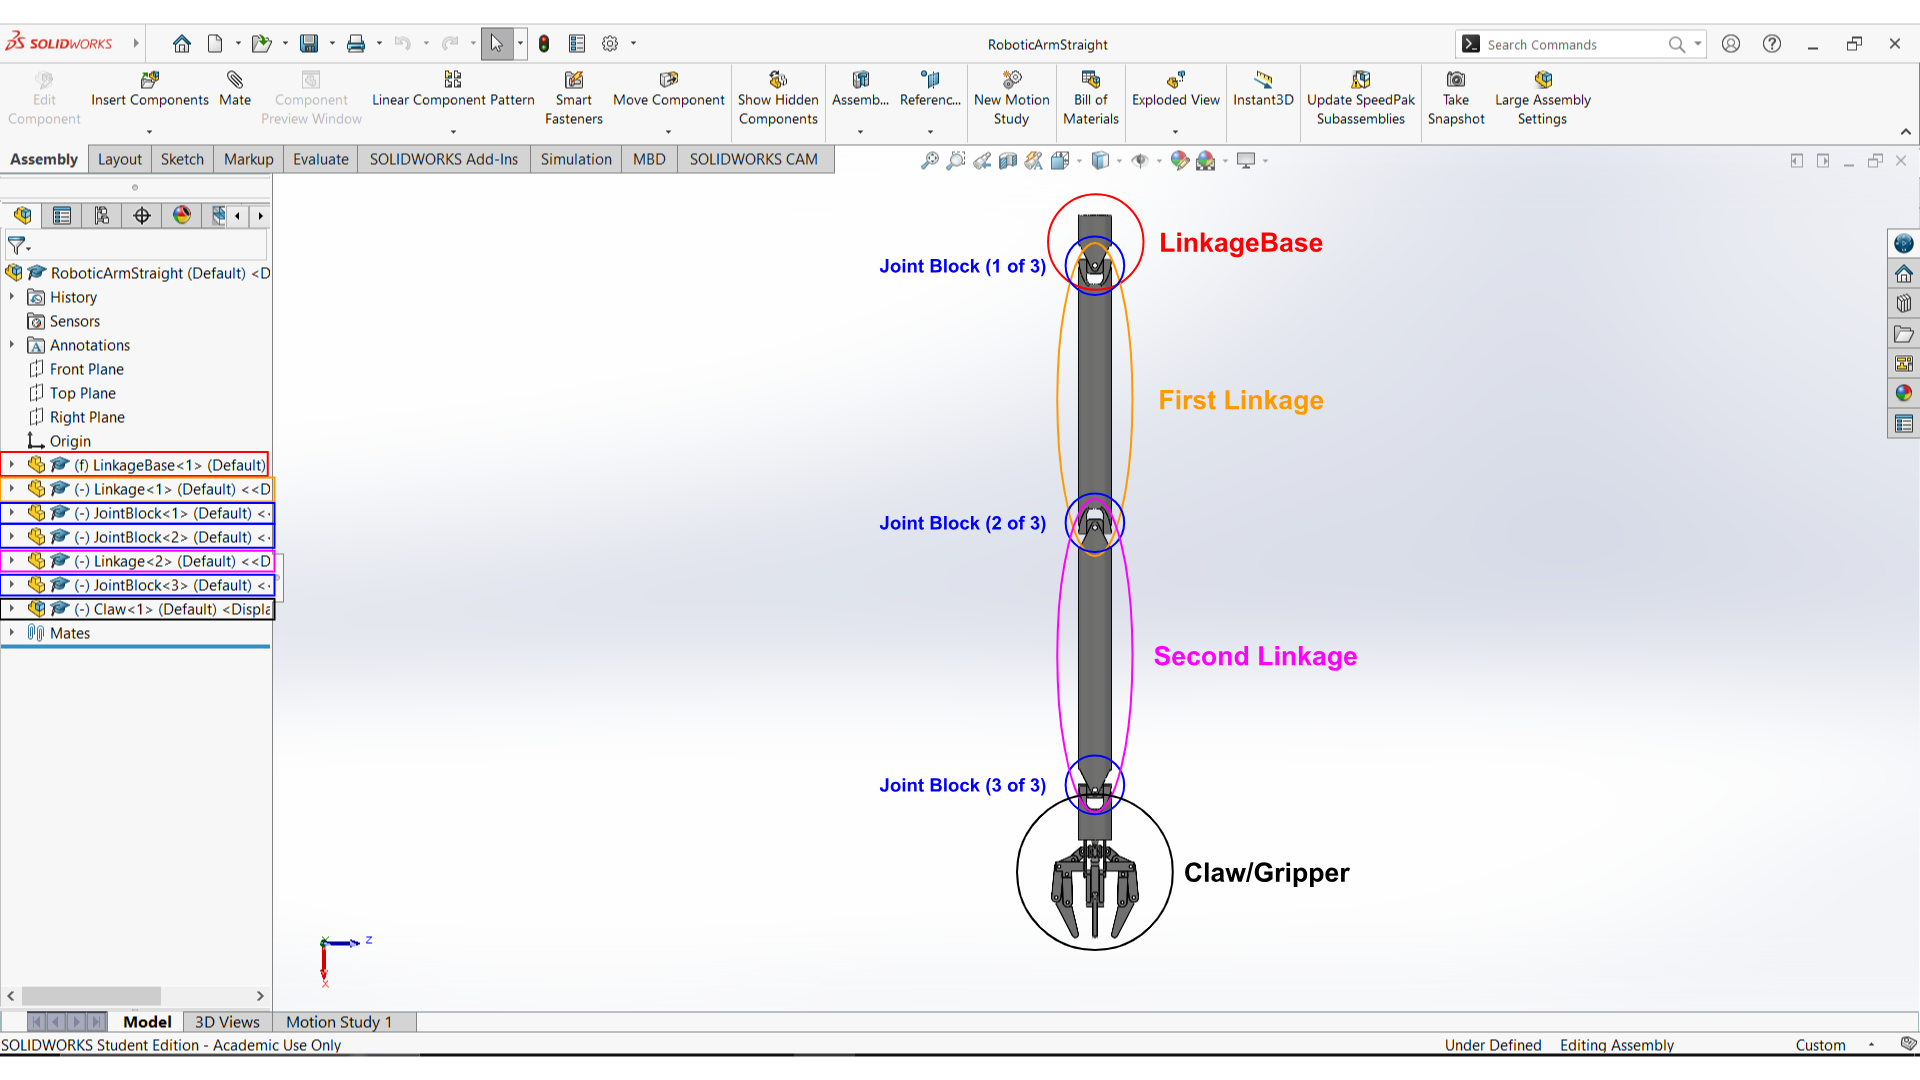This screenshot has width=1920, height=1080.
Task: Open the Display Style dropdown arrow
Action: point(1119,160)
